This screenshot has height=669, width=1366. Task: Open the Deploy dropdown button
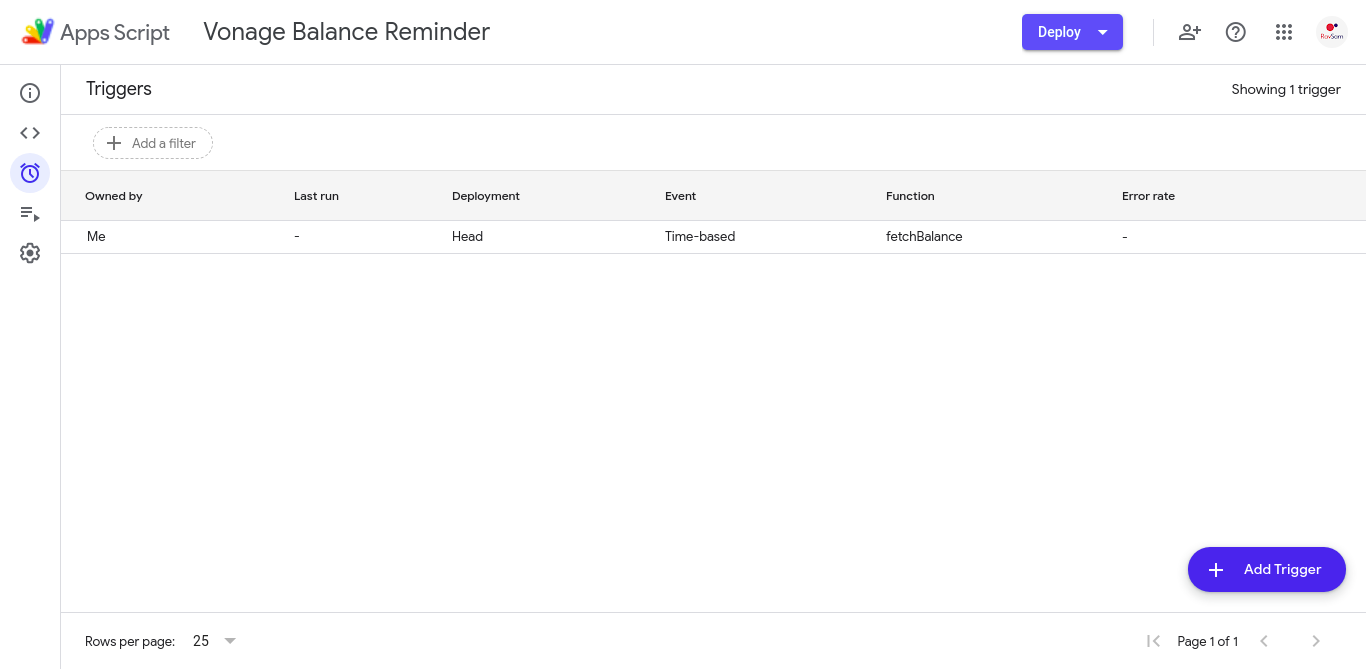[x=1072, y=32]
